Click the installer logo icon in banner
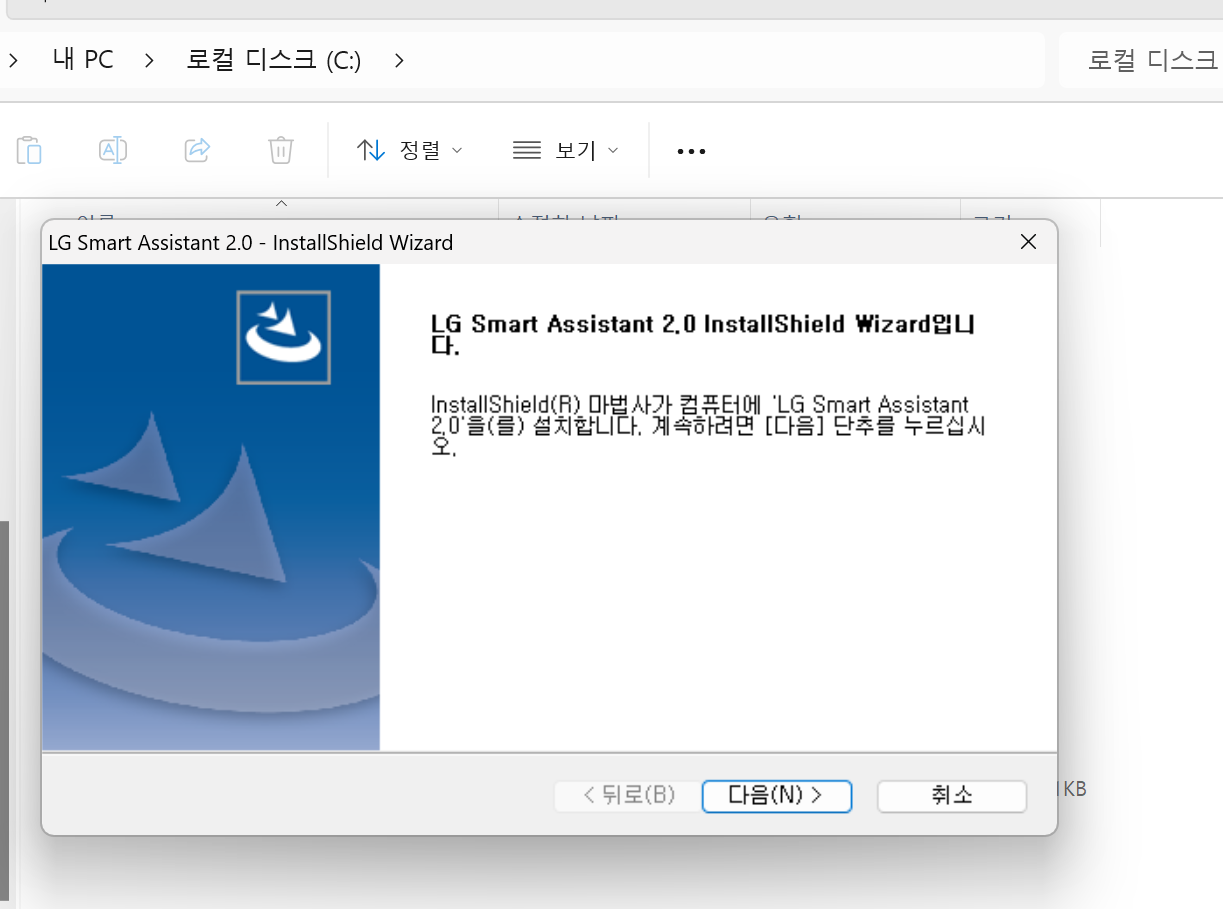The height and width of the screenshot is (909, 1223). click(x=283, y=337)
